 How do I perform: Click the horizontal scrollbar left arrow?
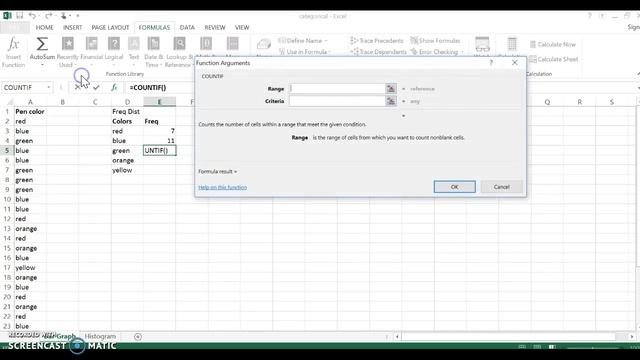point(397,337)
